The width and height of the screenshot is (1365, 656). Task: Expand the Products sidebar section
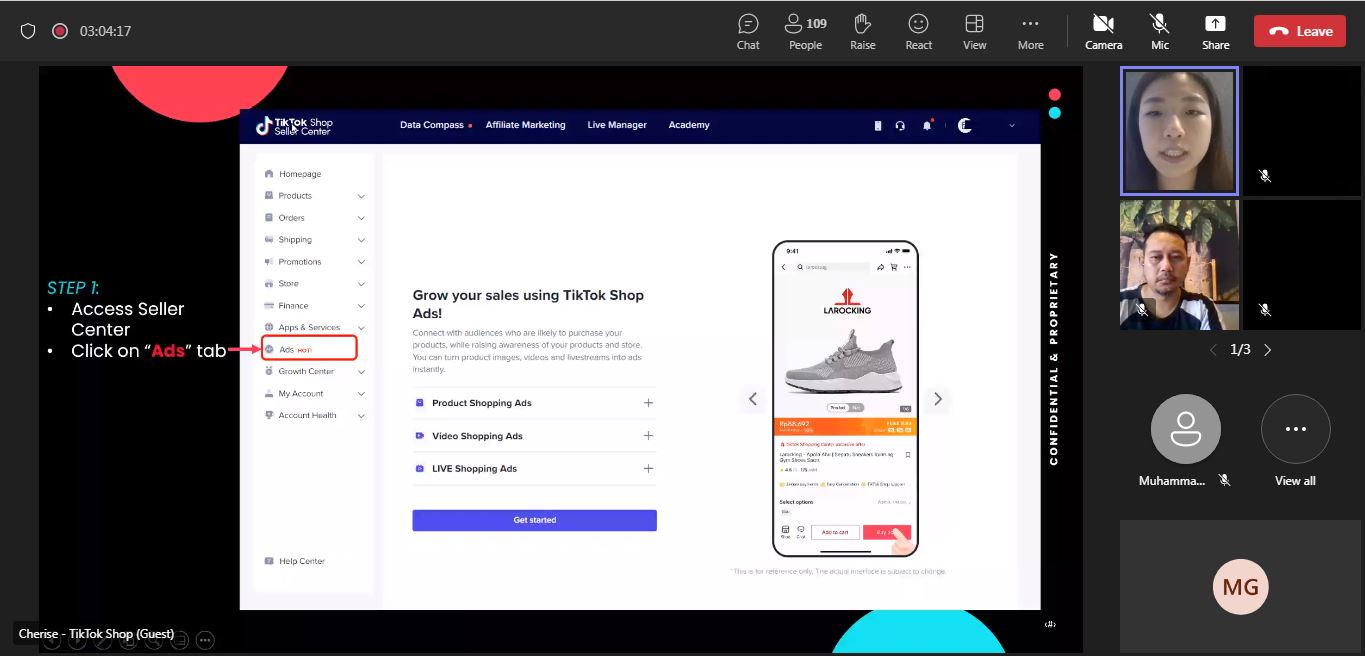coord(361,196)
